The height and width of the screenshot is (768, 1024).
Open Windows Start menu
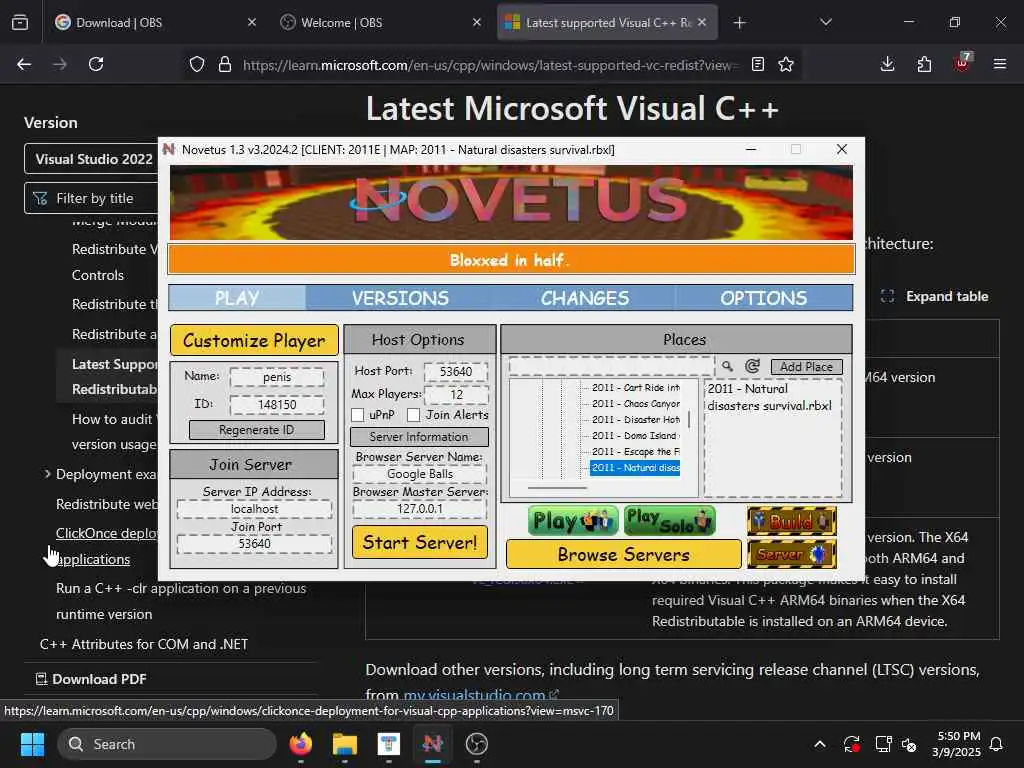point(32,744)
